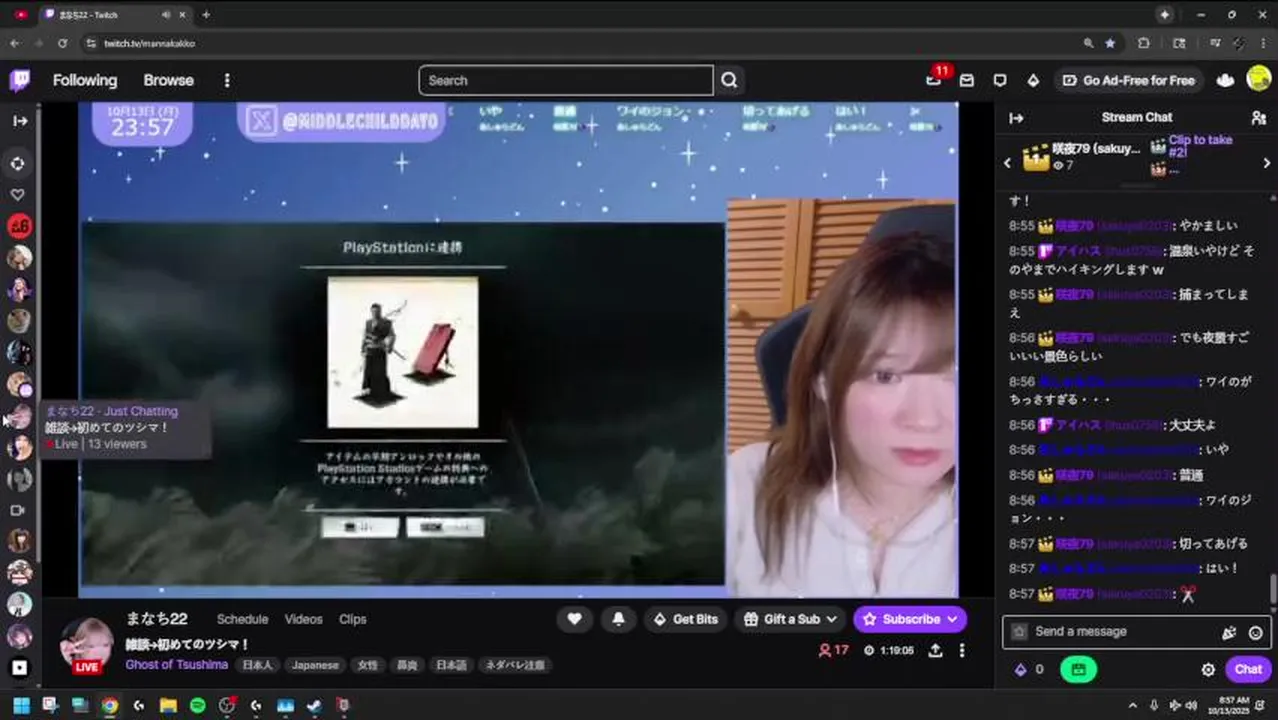
Task: Open the channel Clips tab
Action: pyautogui.click(x=352, y=619)
